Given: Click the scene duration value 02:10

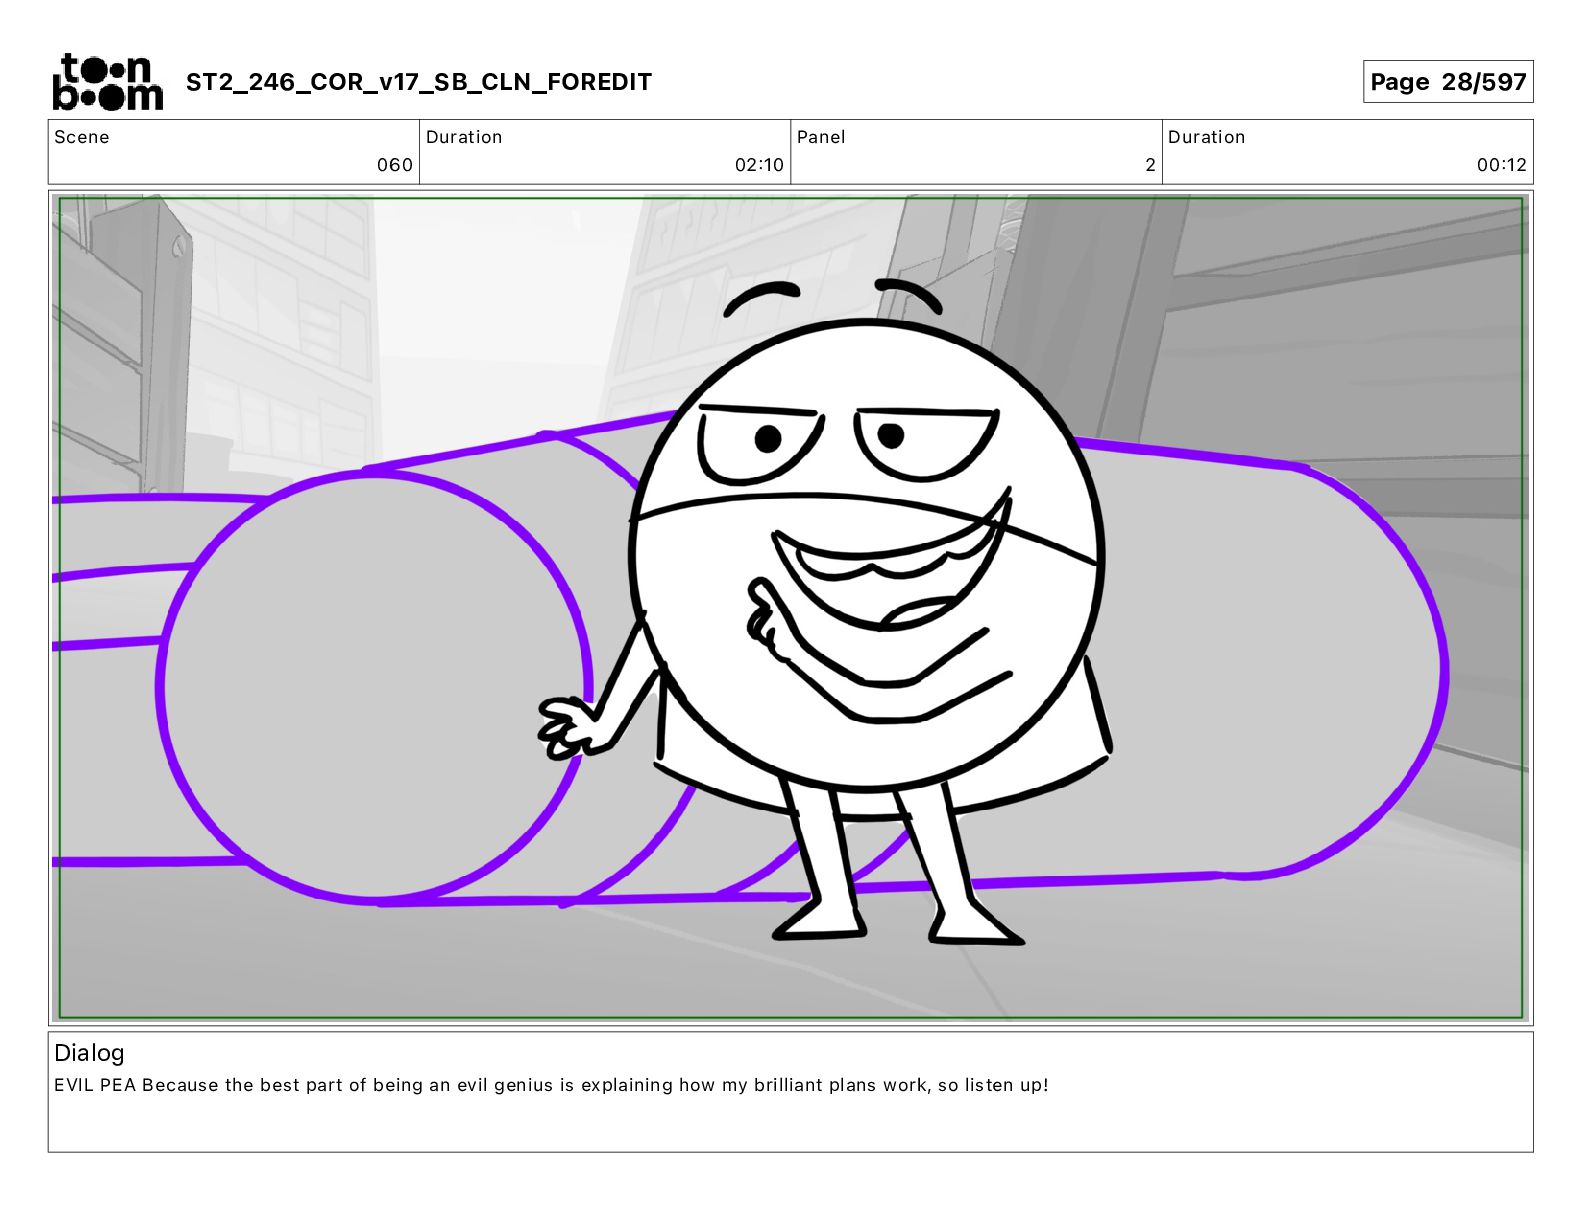Looking at the screenshot, I should tap(759, 165).
